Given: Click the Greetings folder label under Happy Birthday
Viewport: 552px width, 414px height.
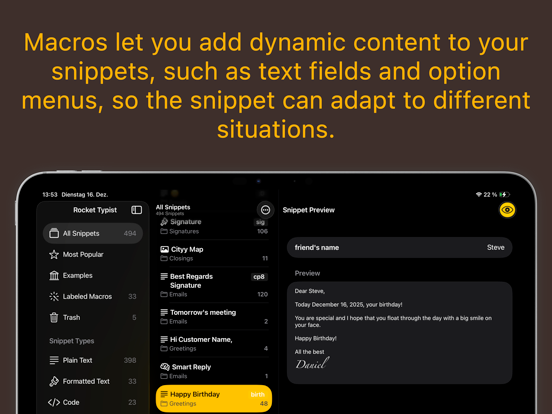Looking at the screenshot, I should tap(182, 403).
